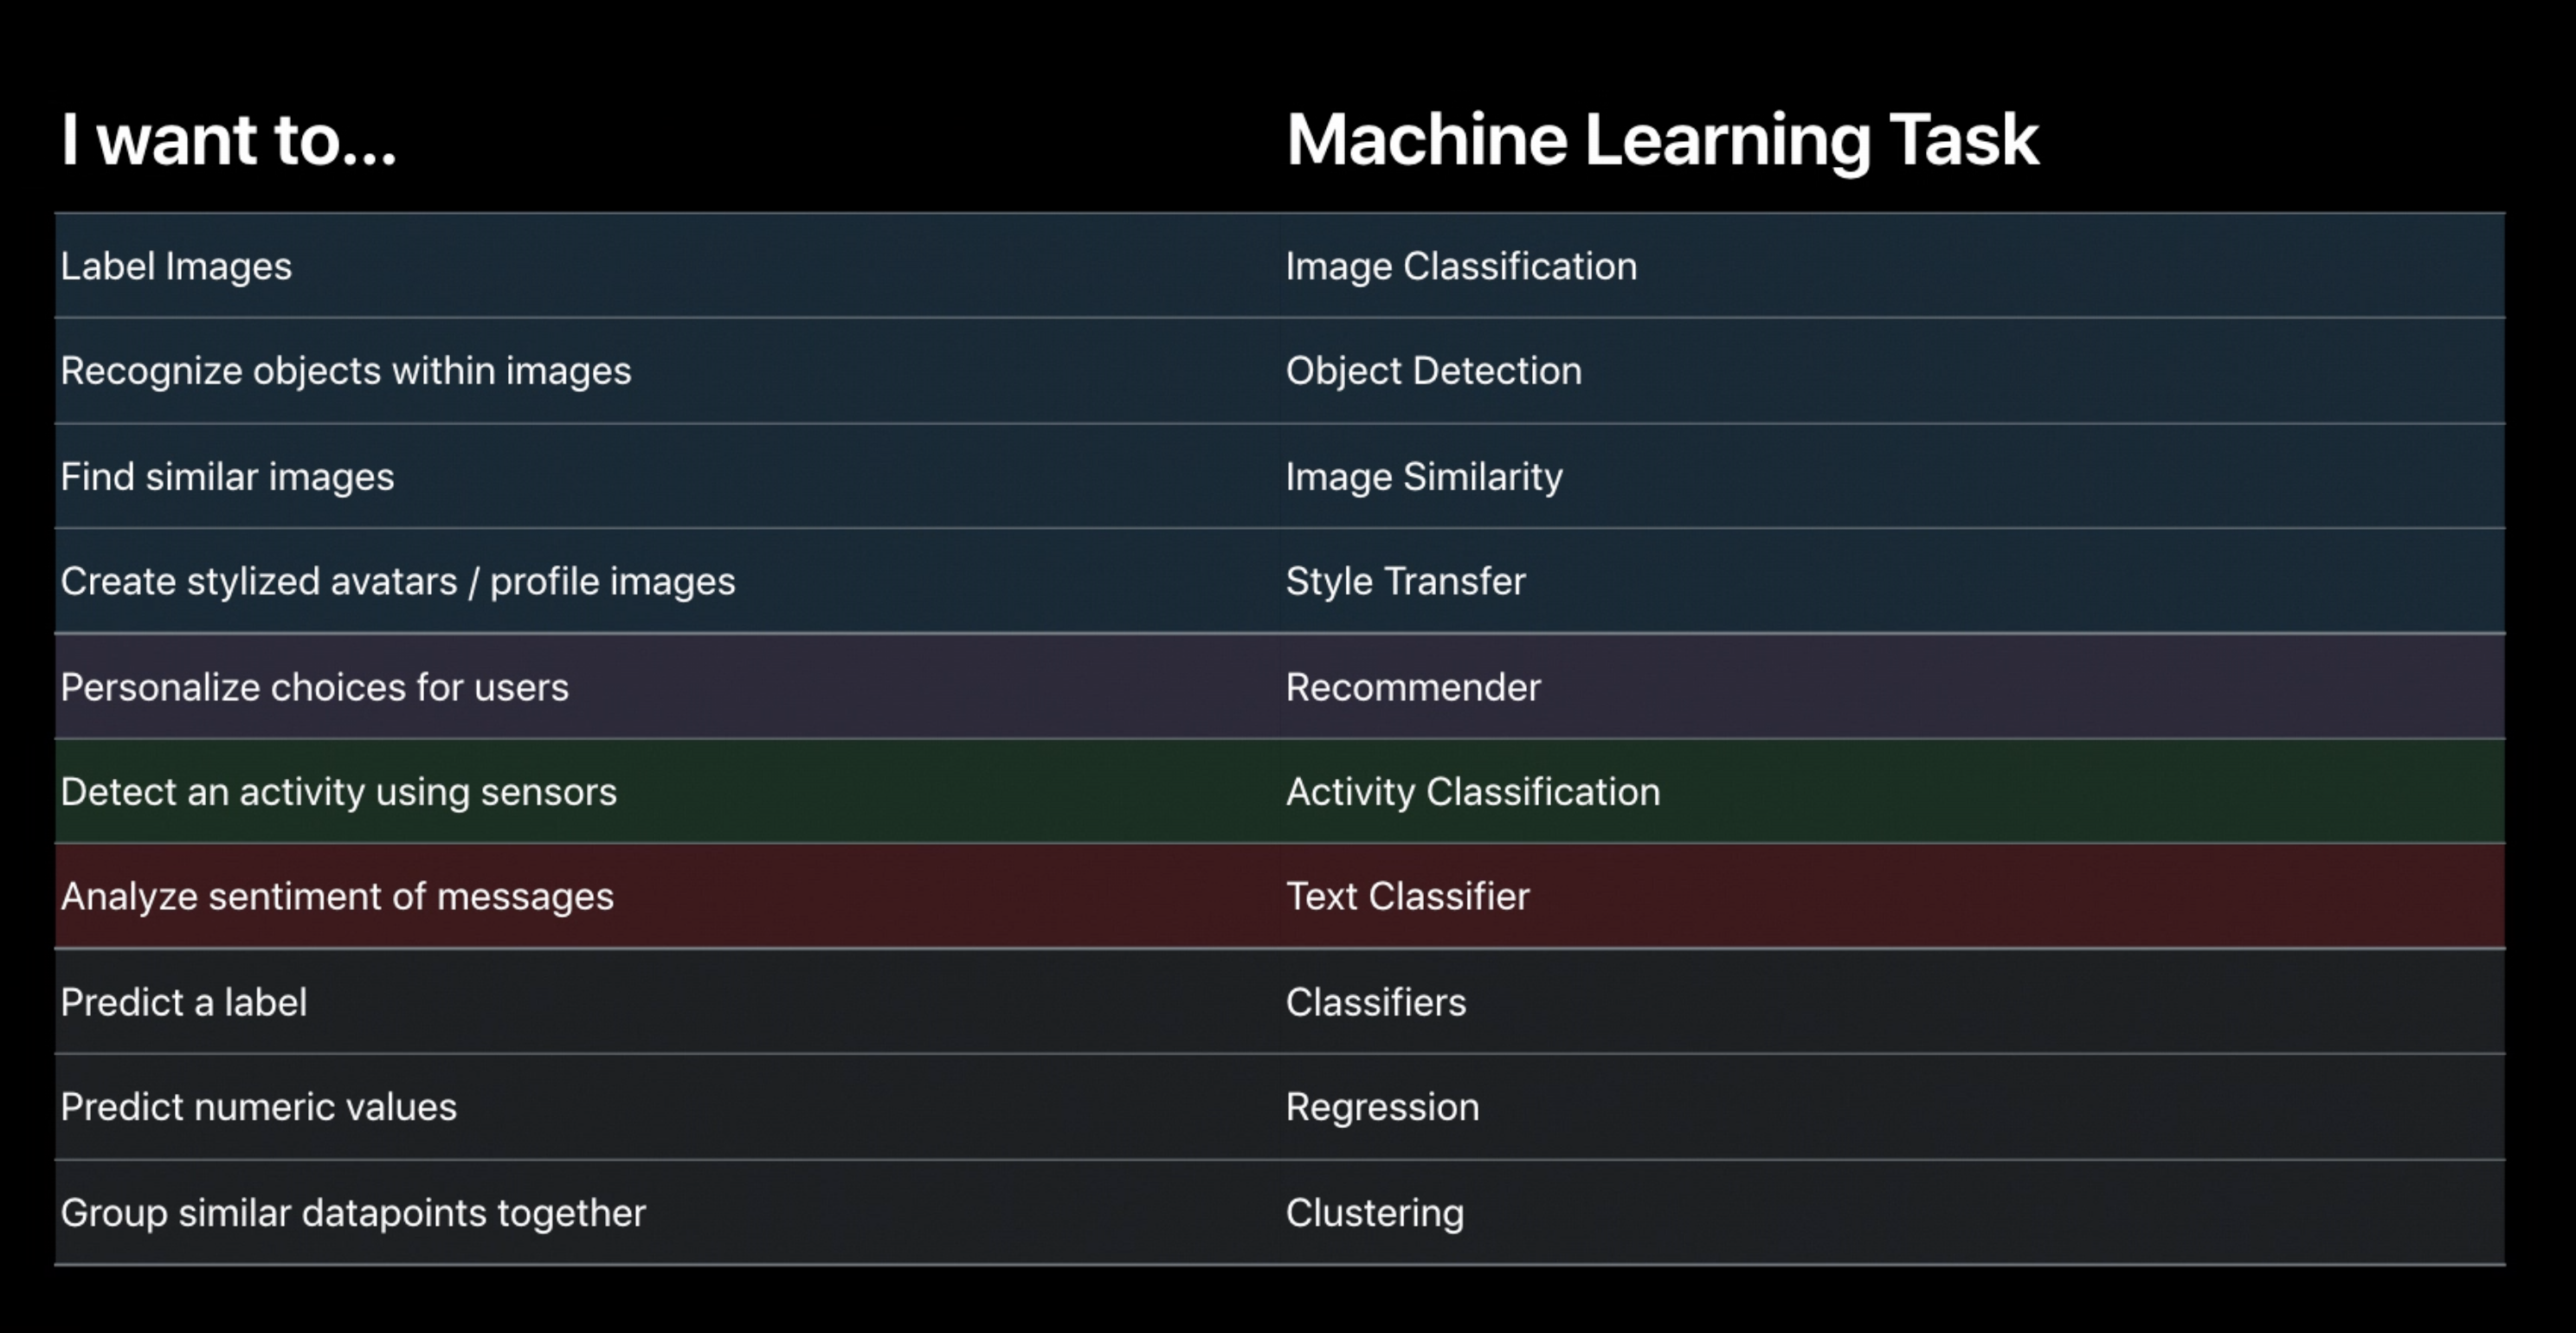
Task: Select 'Recognize objects within images' row
Action: pos(345,371)
